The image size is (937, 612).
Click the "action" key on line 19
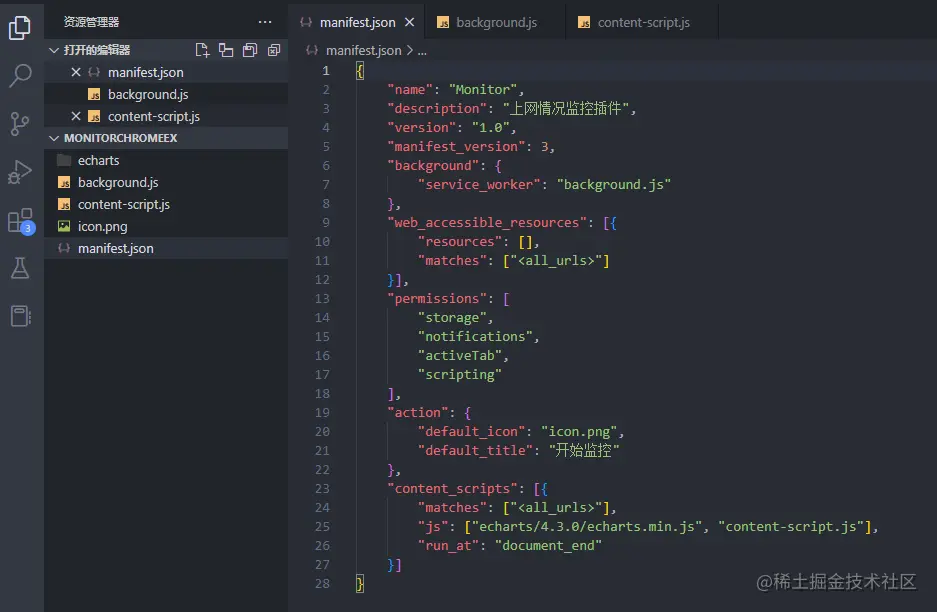click(417, 412)
